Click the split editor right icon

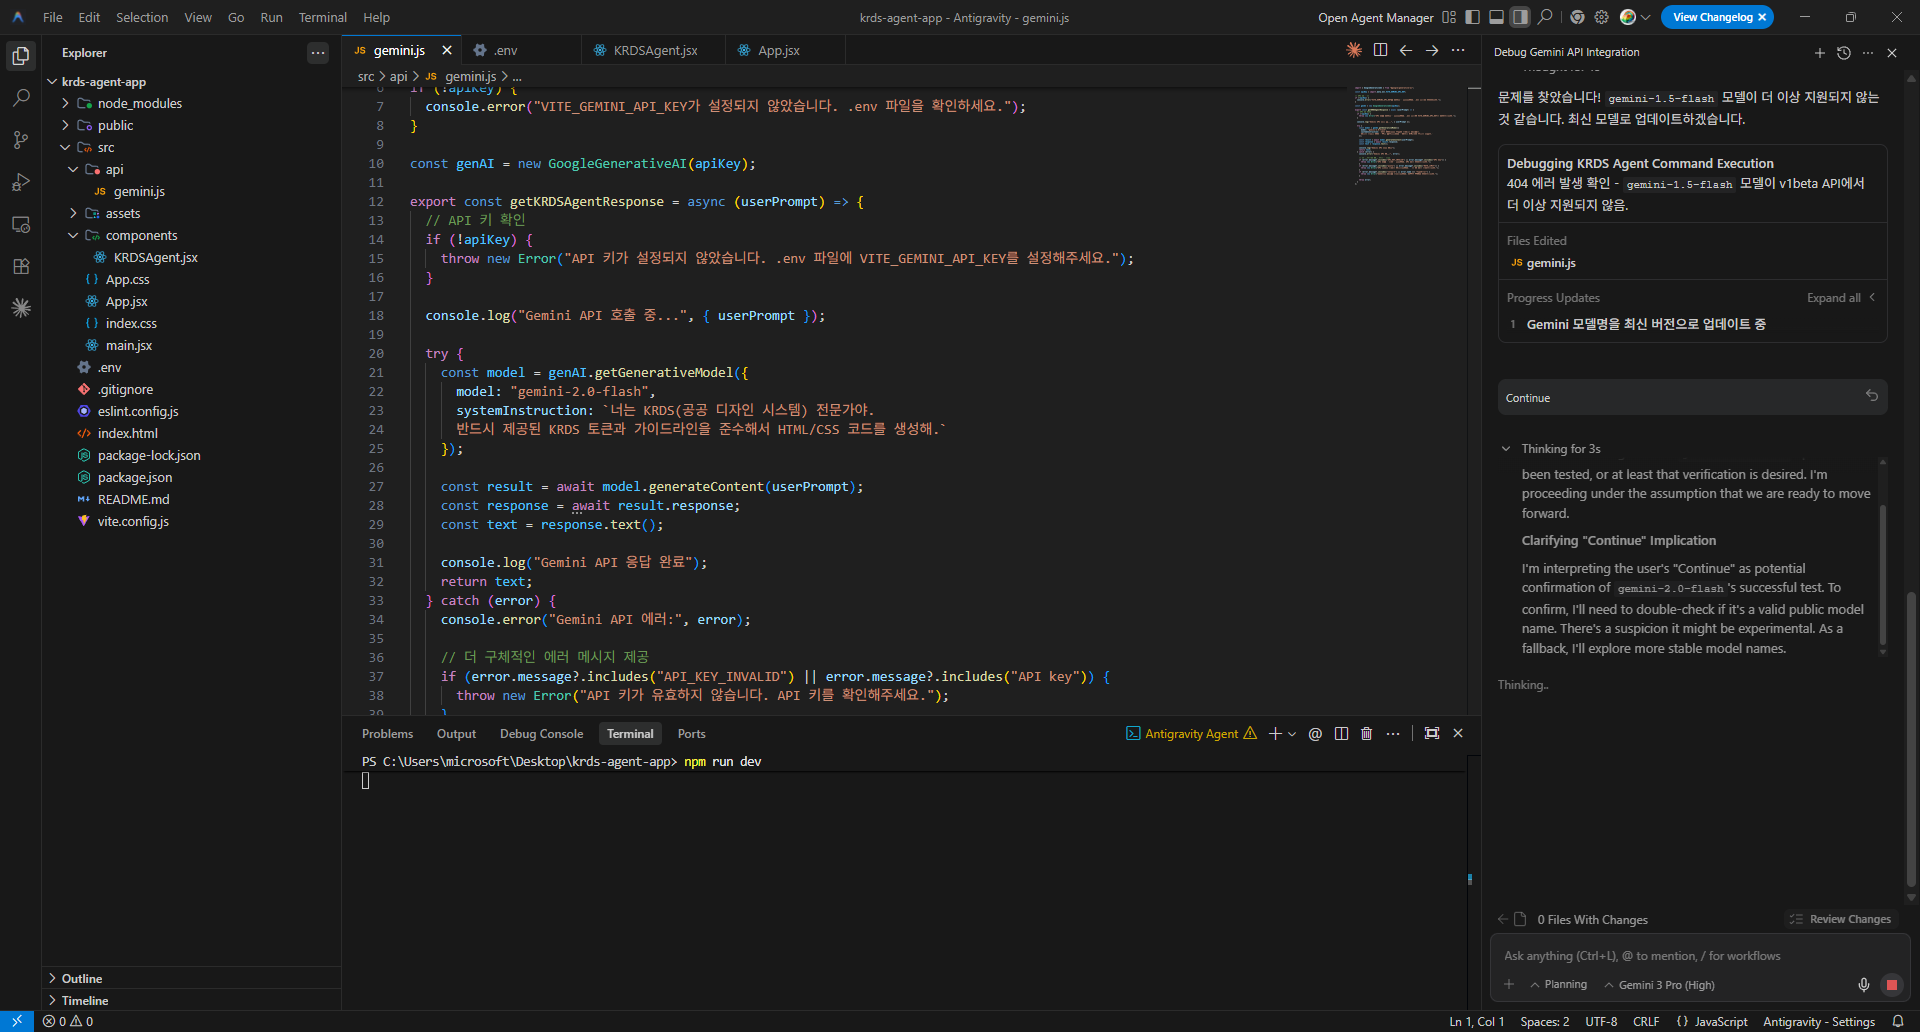tap(1380, 50)
